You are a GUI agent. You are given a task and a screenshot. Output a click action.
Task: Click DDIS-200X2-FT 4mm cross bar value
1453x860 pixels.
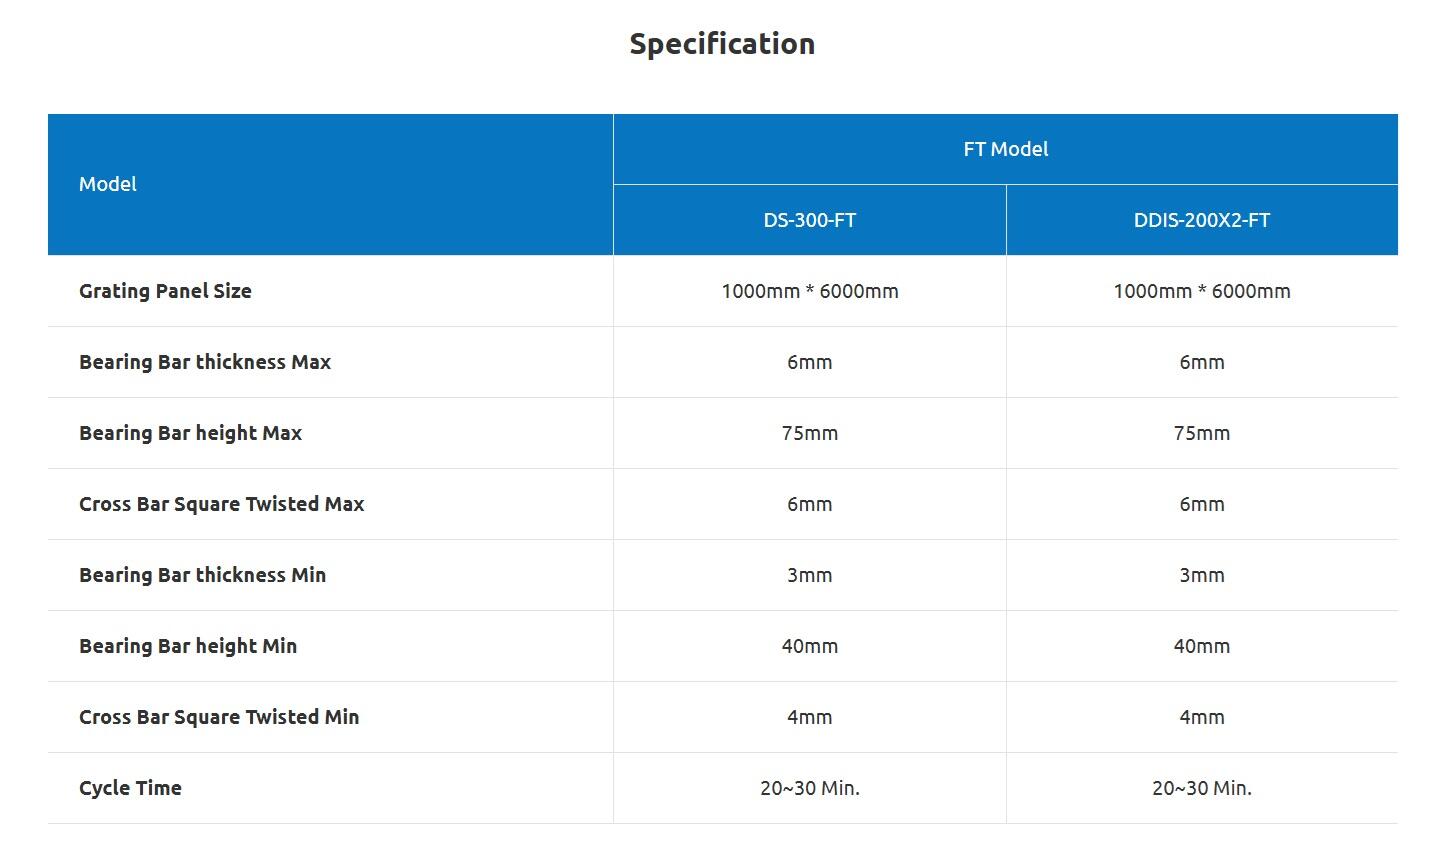point(1201,717)
